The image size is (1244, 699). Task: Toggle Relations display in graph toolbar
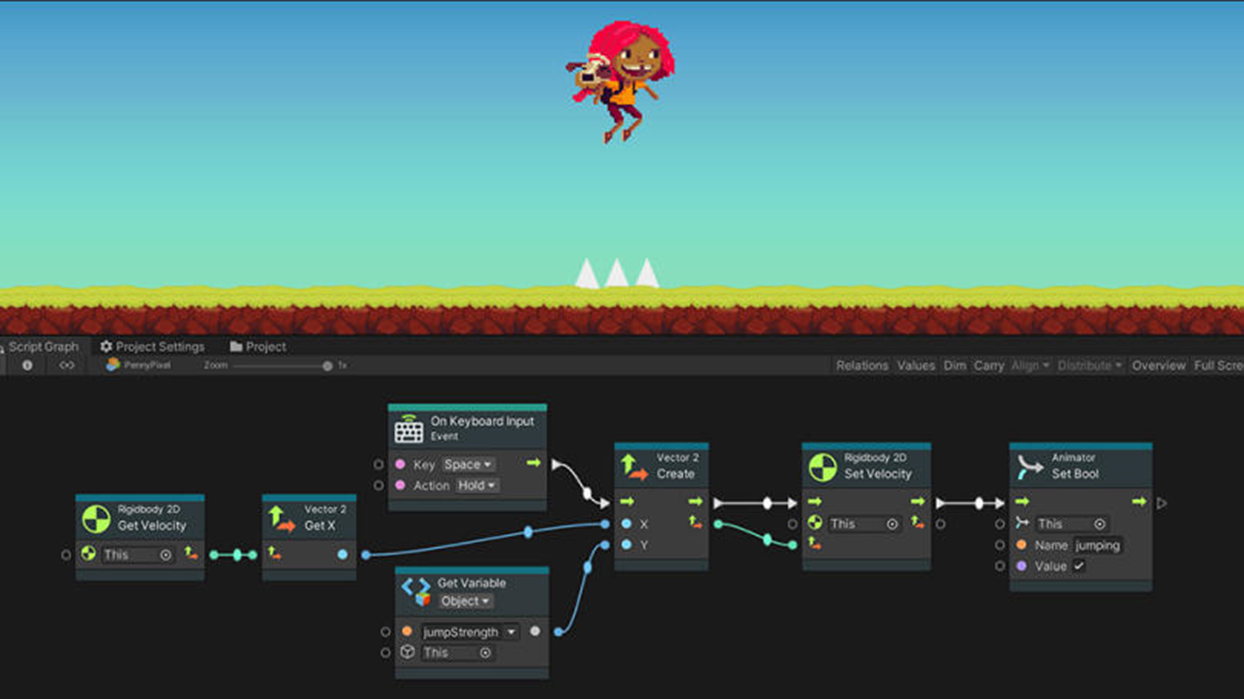coord(862,366)
